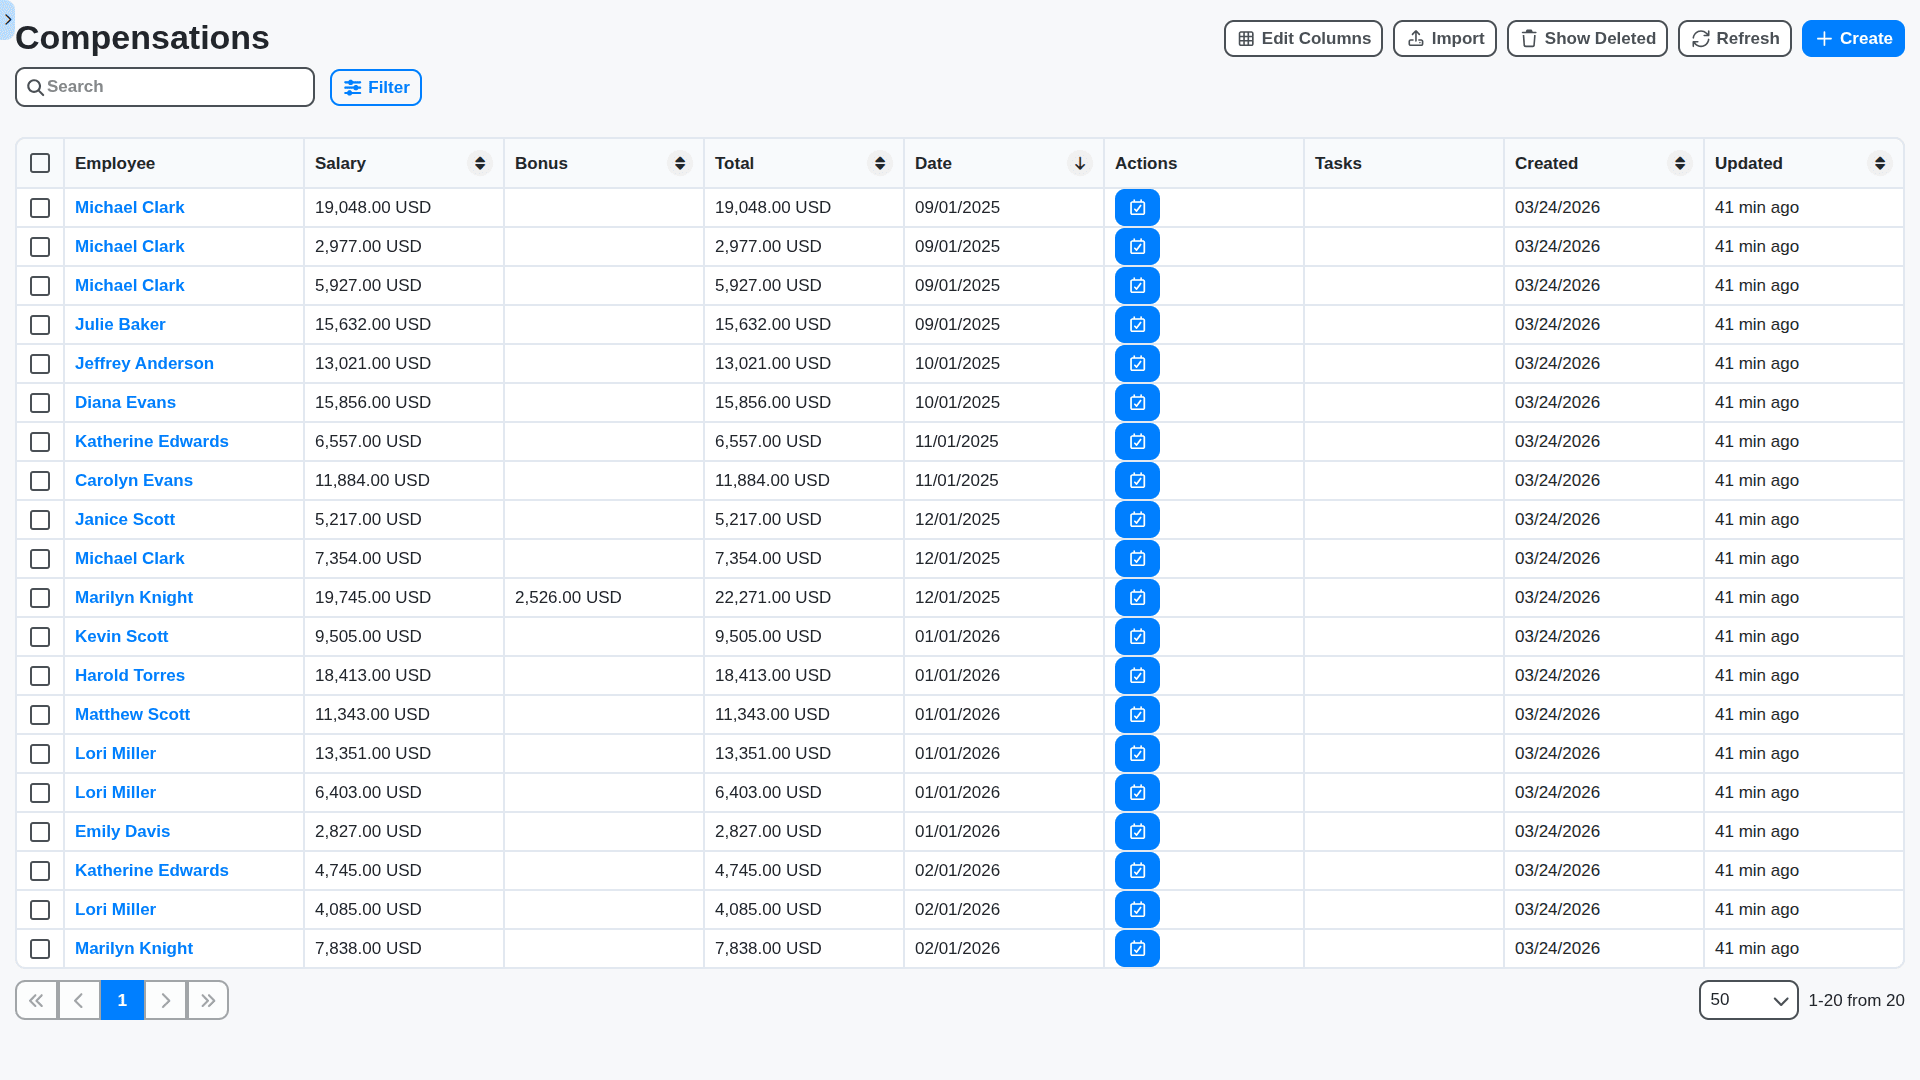Expand the collapsed sidebar arrow
The height and width of the screenshot is (1080, 1920).
[x=8, y=20]
